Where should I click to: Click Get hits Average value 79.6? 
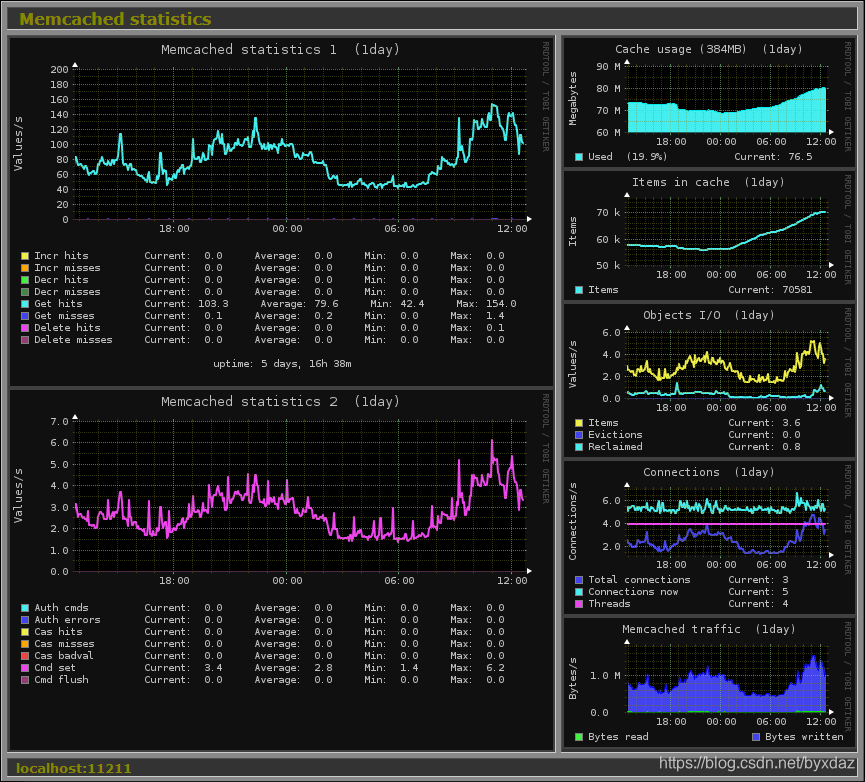click(x=327, y=304)
